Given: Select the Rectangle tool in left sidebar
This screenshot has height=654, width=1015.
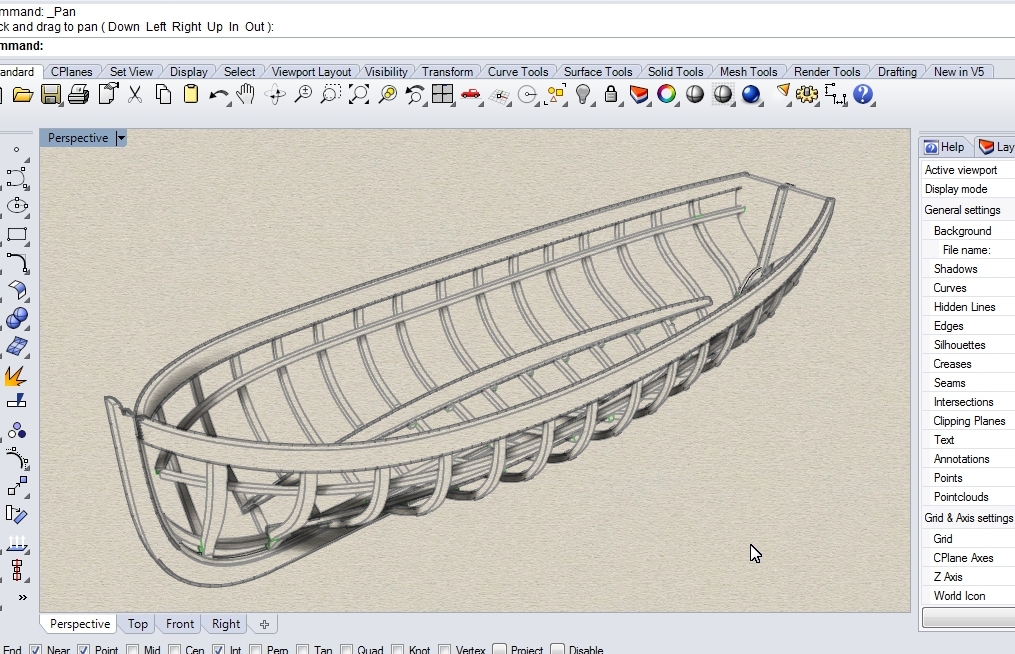Looking at the screenshot, I should pos(17,235).
